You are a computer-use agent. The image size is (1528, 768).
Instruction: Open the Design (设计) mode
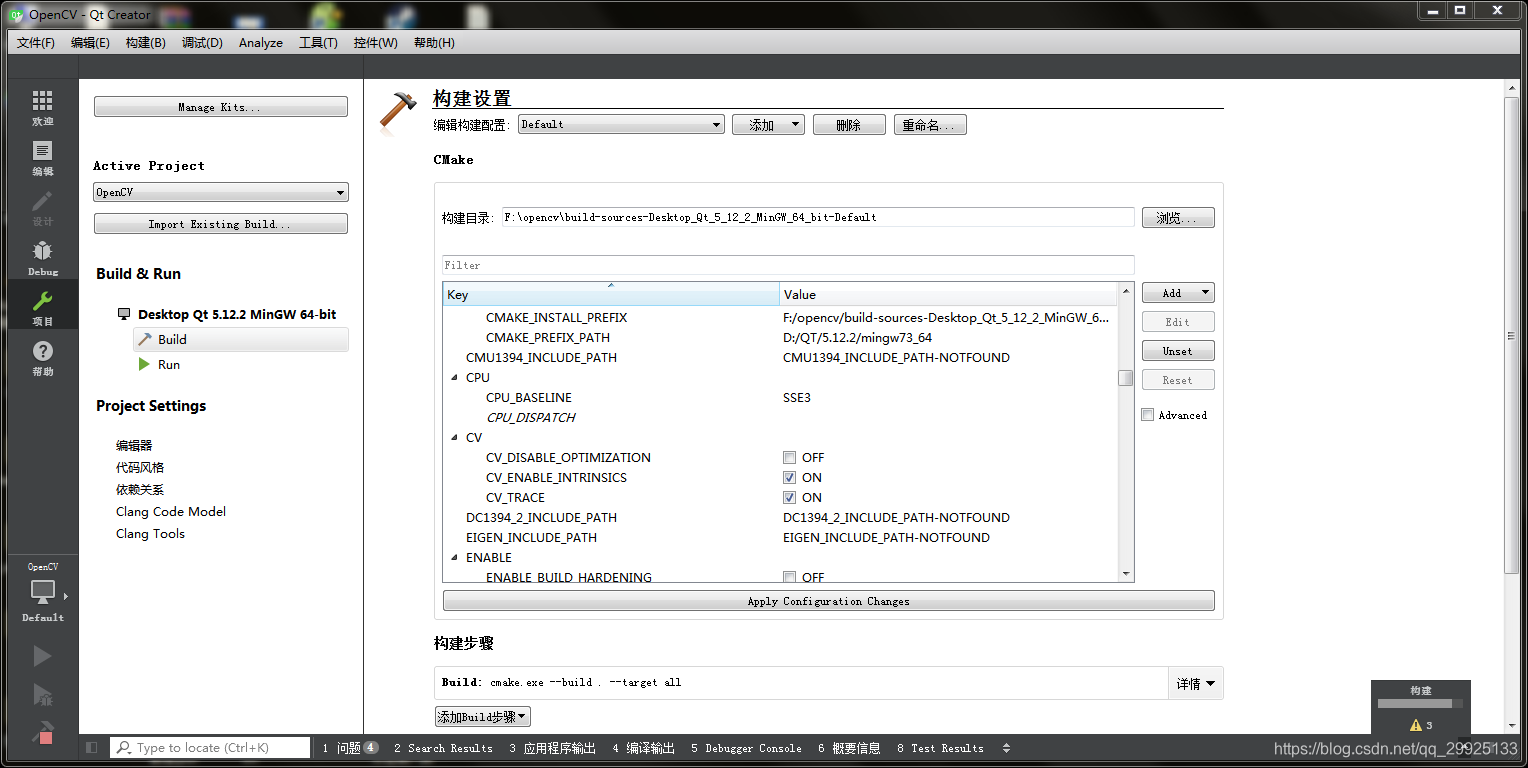(x=42, y=207)
